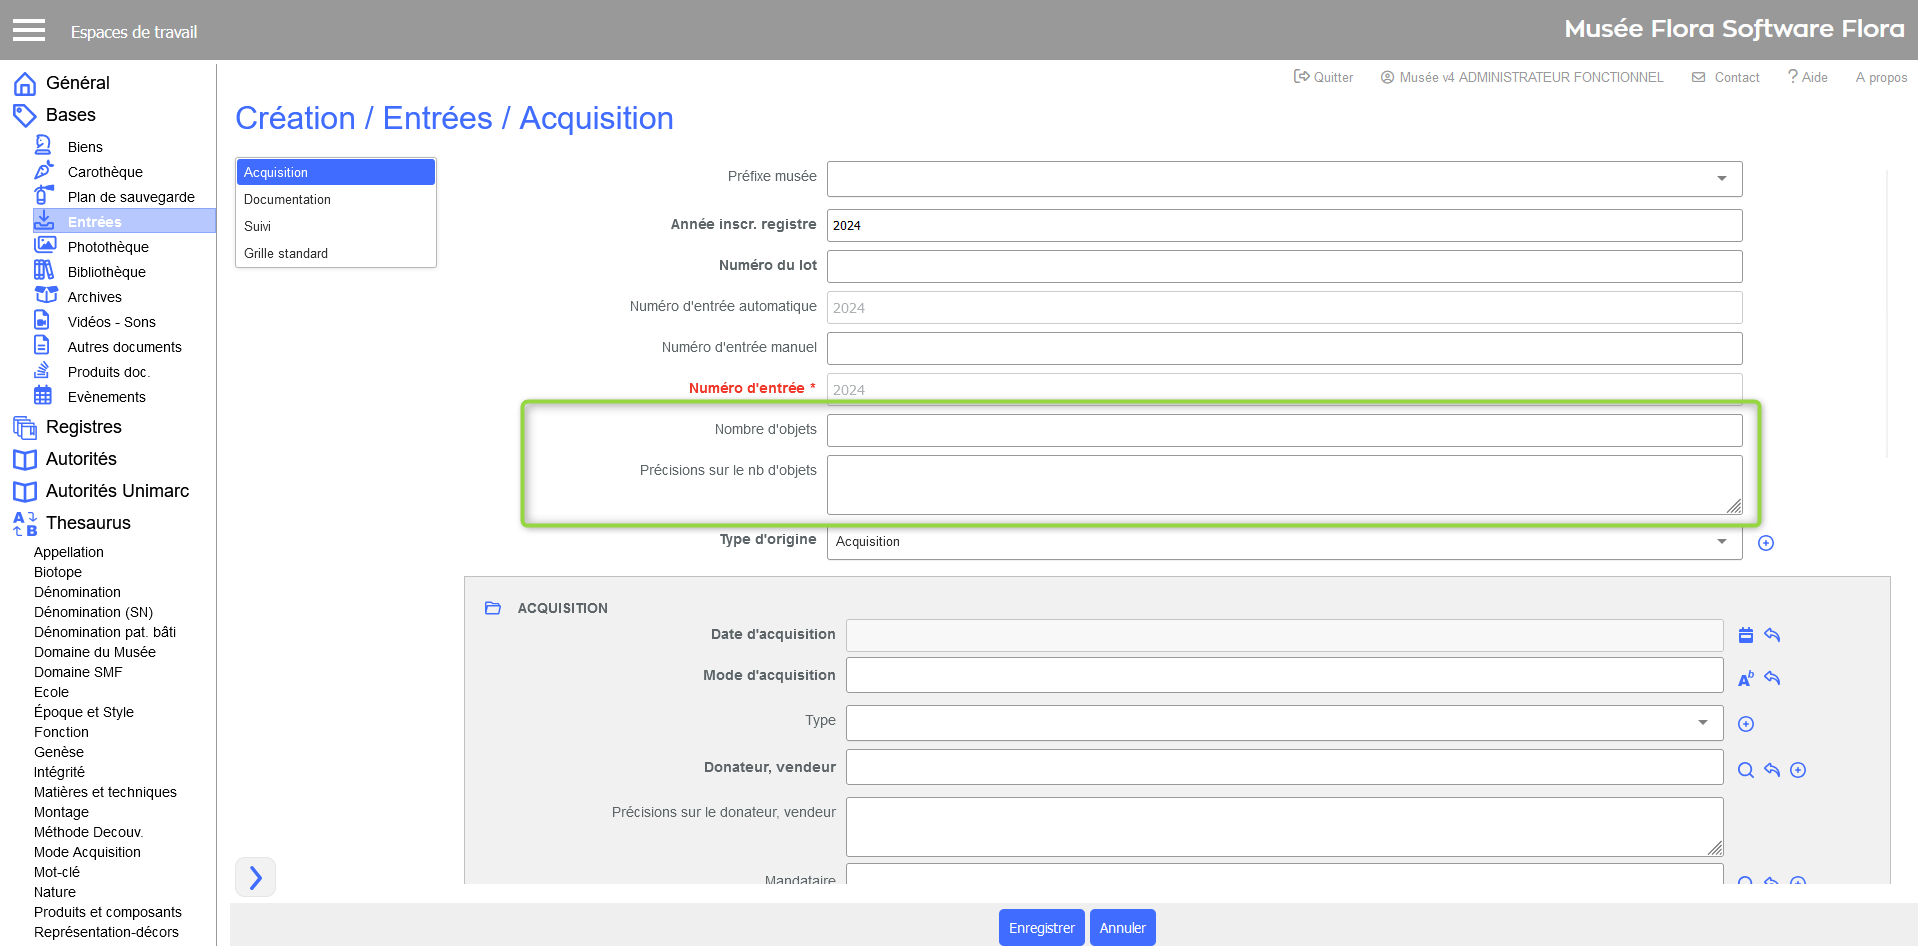Click the Plan de sauvegarde icon

tap(44, 196)
